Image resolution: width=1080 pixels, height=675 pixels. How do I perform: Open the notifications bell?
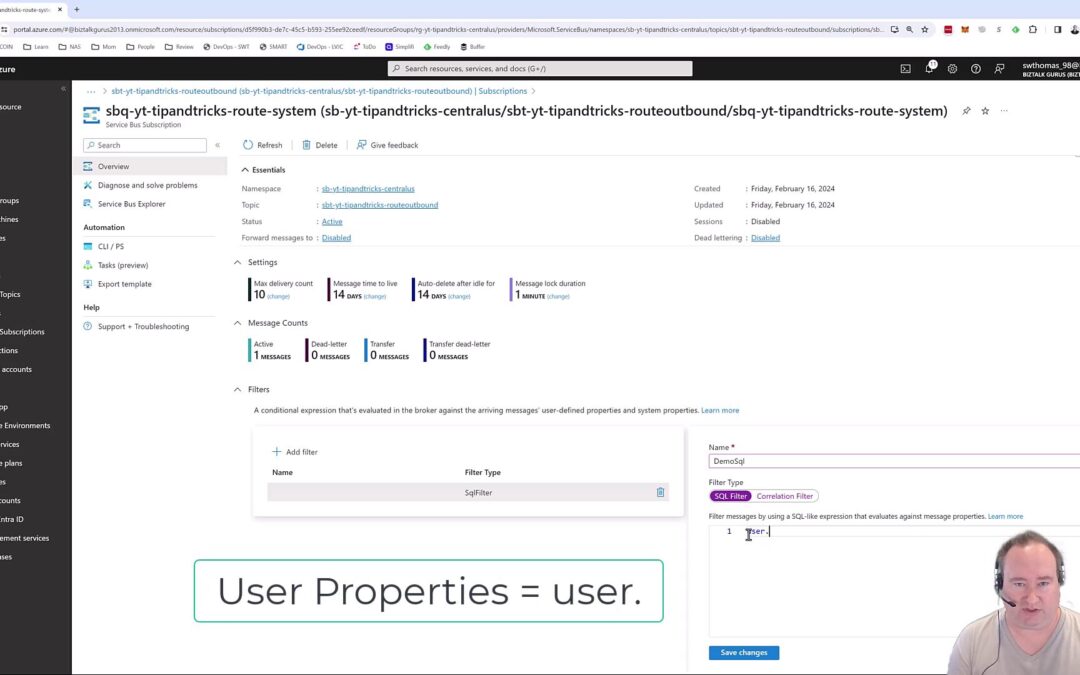[x=929, y=68]
